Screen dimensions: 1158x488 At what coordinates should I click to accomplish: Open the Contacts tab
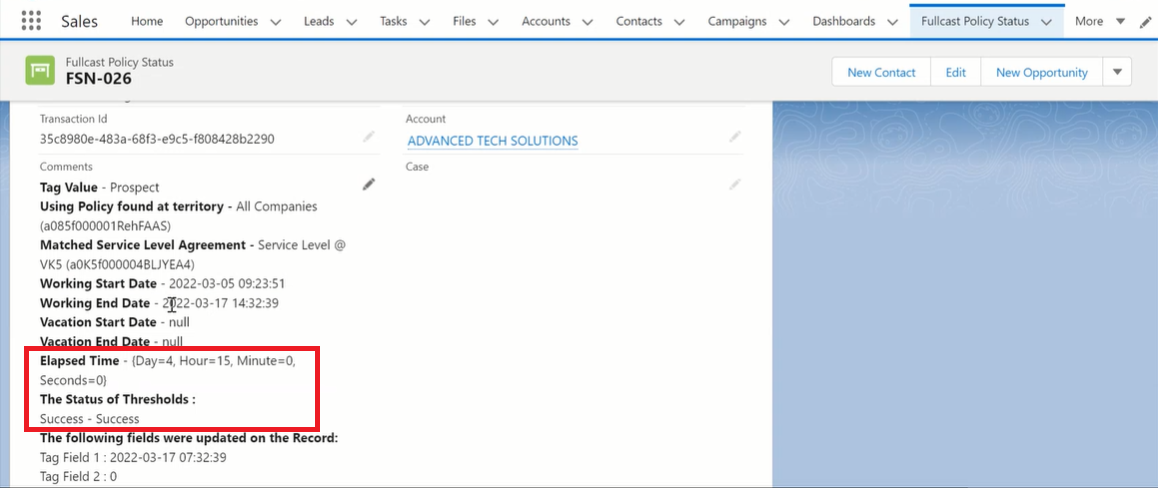pos(639,21)
